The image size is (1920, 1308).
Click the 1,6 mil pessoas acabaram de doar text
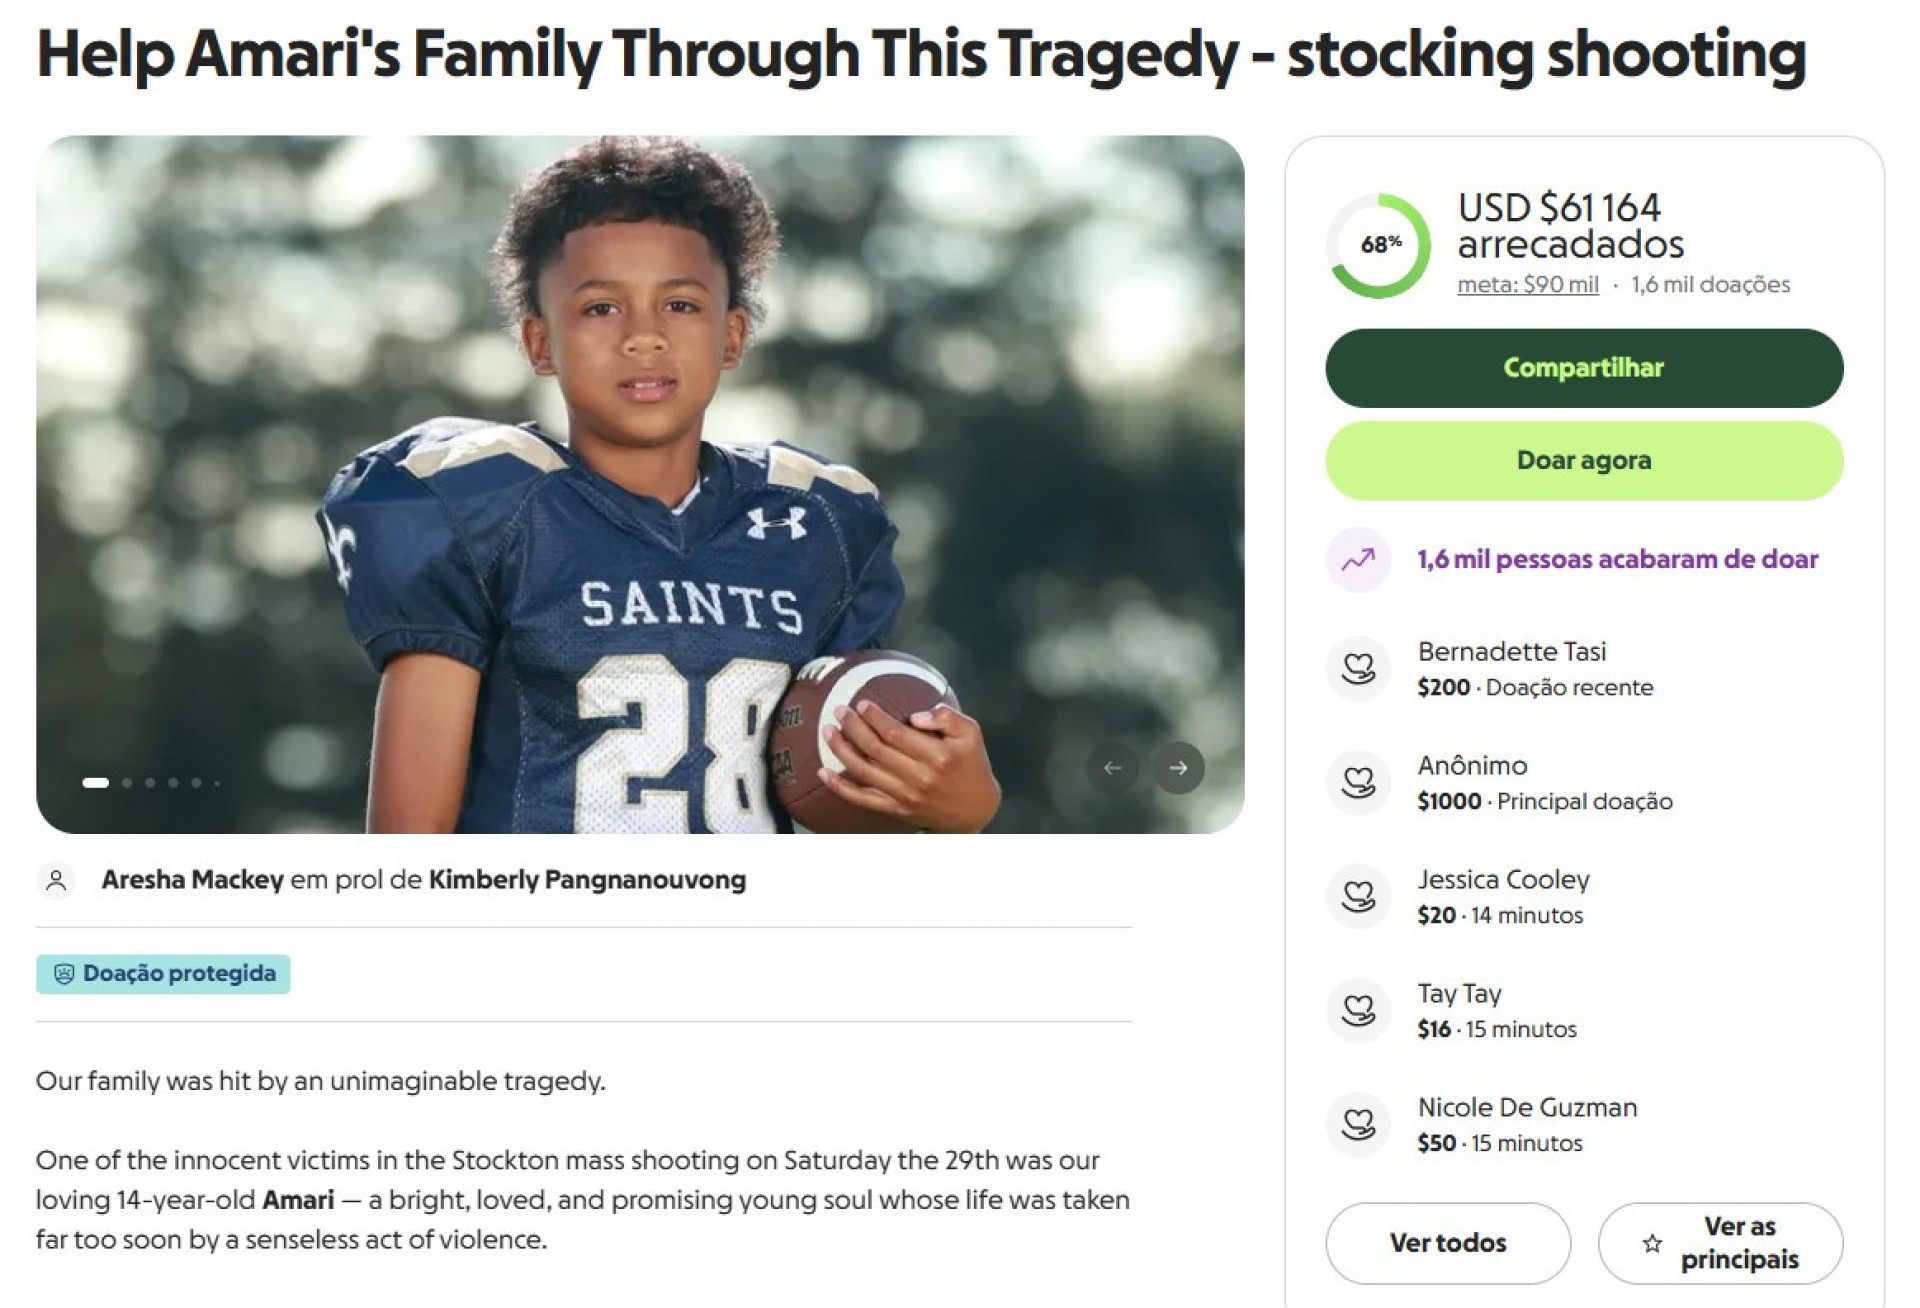1617,560
